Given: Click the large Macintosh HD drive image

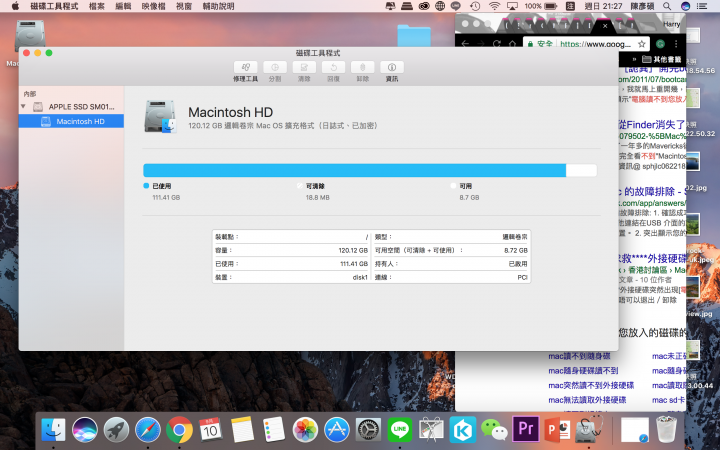Looking at the screenshot, I should (160, 117).
